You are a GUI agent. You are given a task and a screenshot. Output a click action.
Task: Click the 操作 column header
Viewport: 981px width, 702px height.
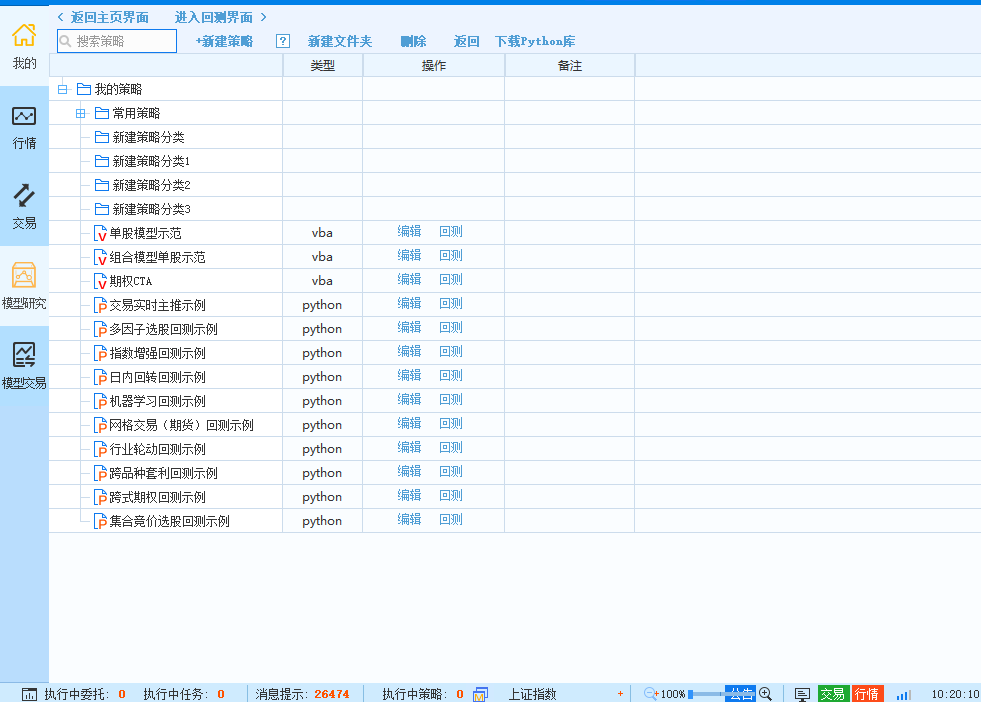click(x=434, y=65)
